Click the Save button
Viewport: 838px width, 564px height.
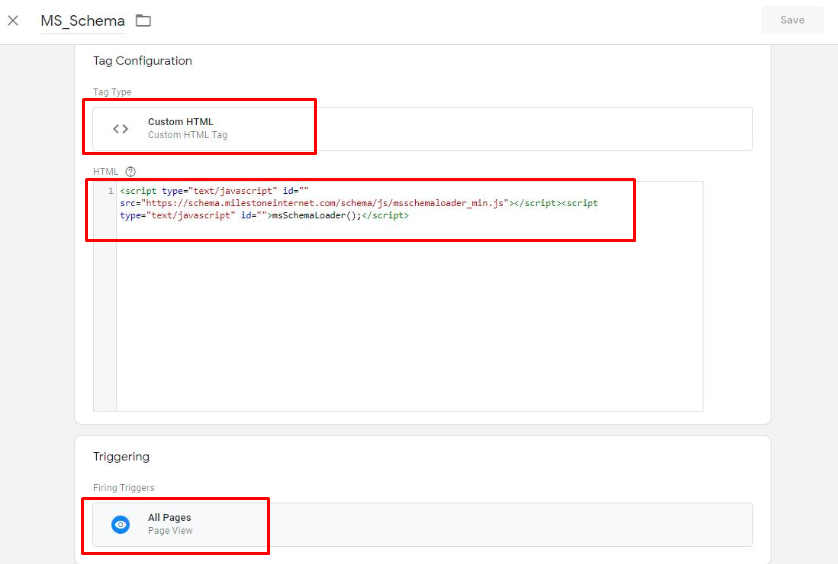coord(792,20)
